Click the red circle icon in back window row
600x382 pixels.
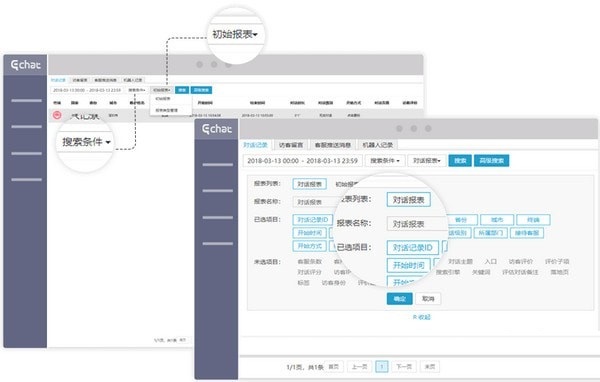[x=57, y=115]
